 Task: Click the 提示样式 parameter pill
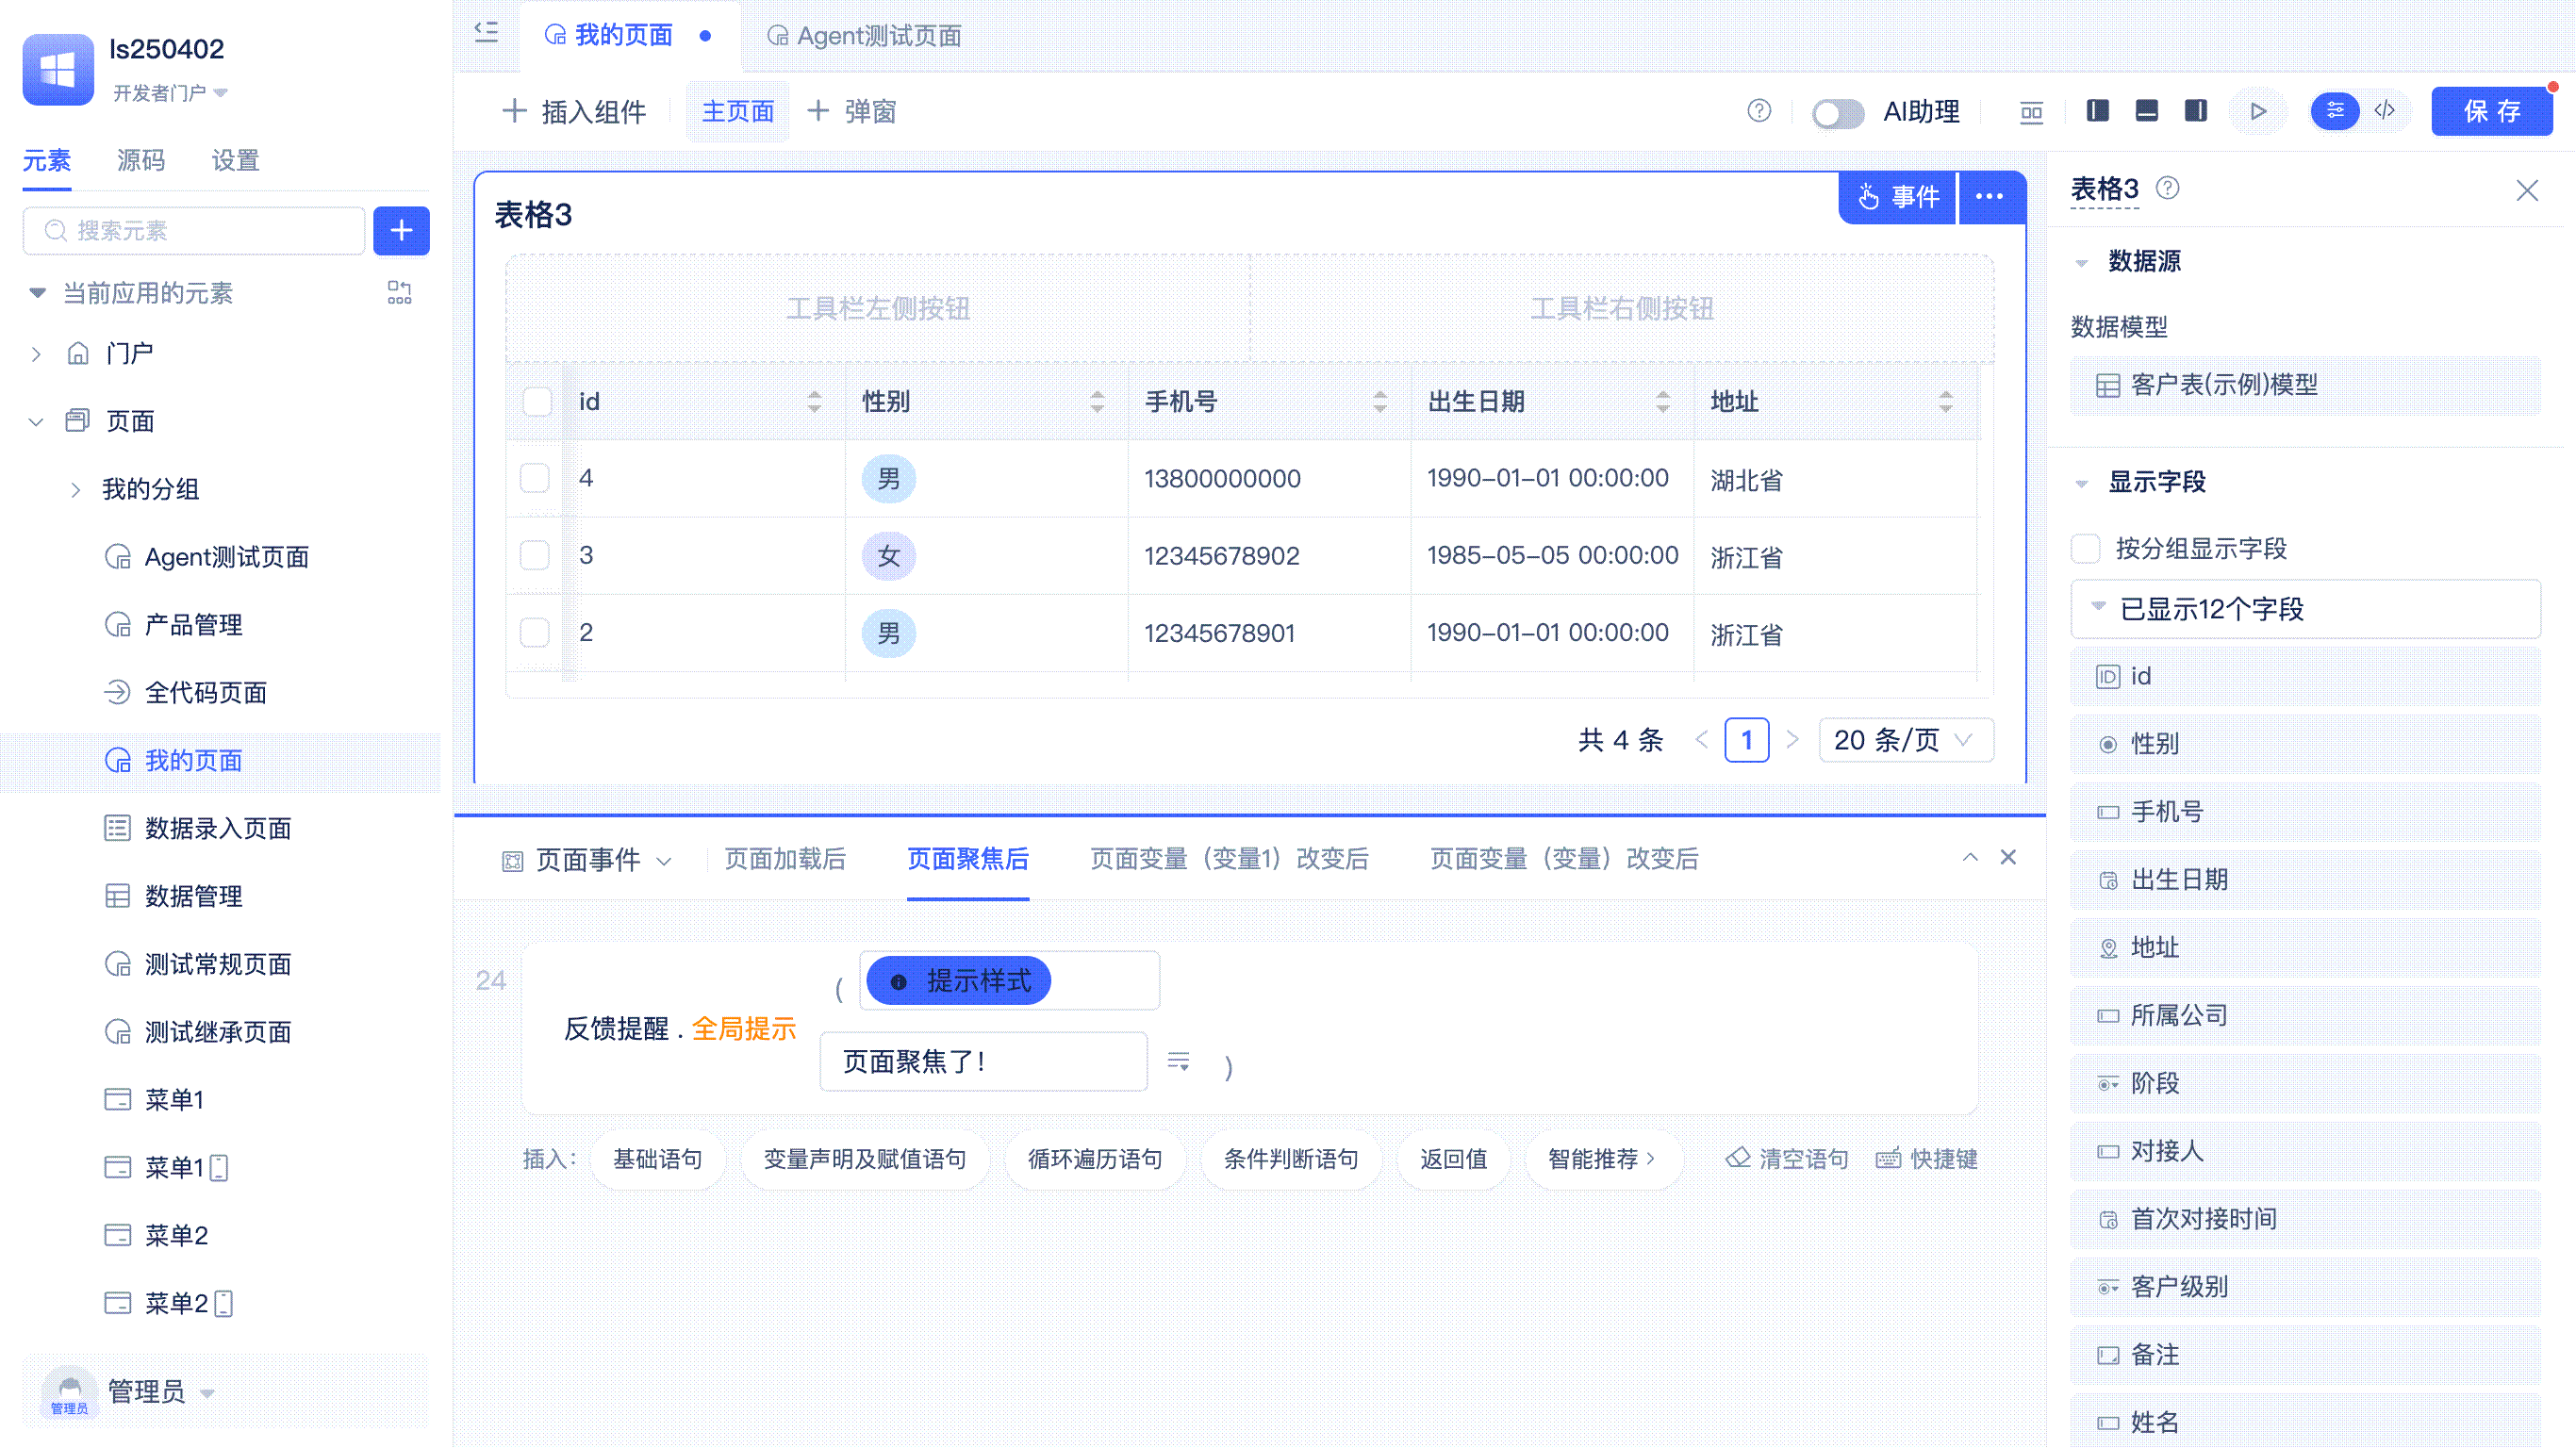pyautogui.click(x=958, y=981)
